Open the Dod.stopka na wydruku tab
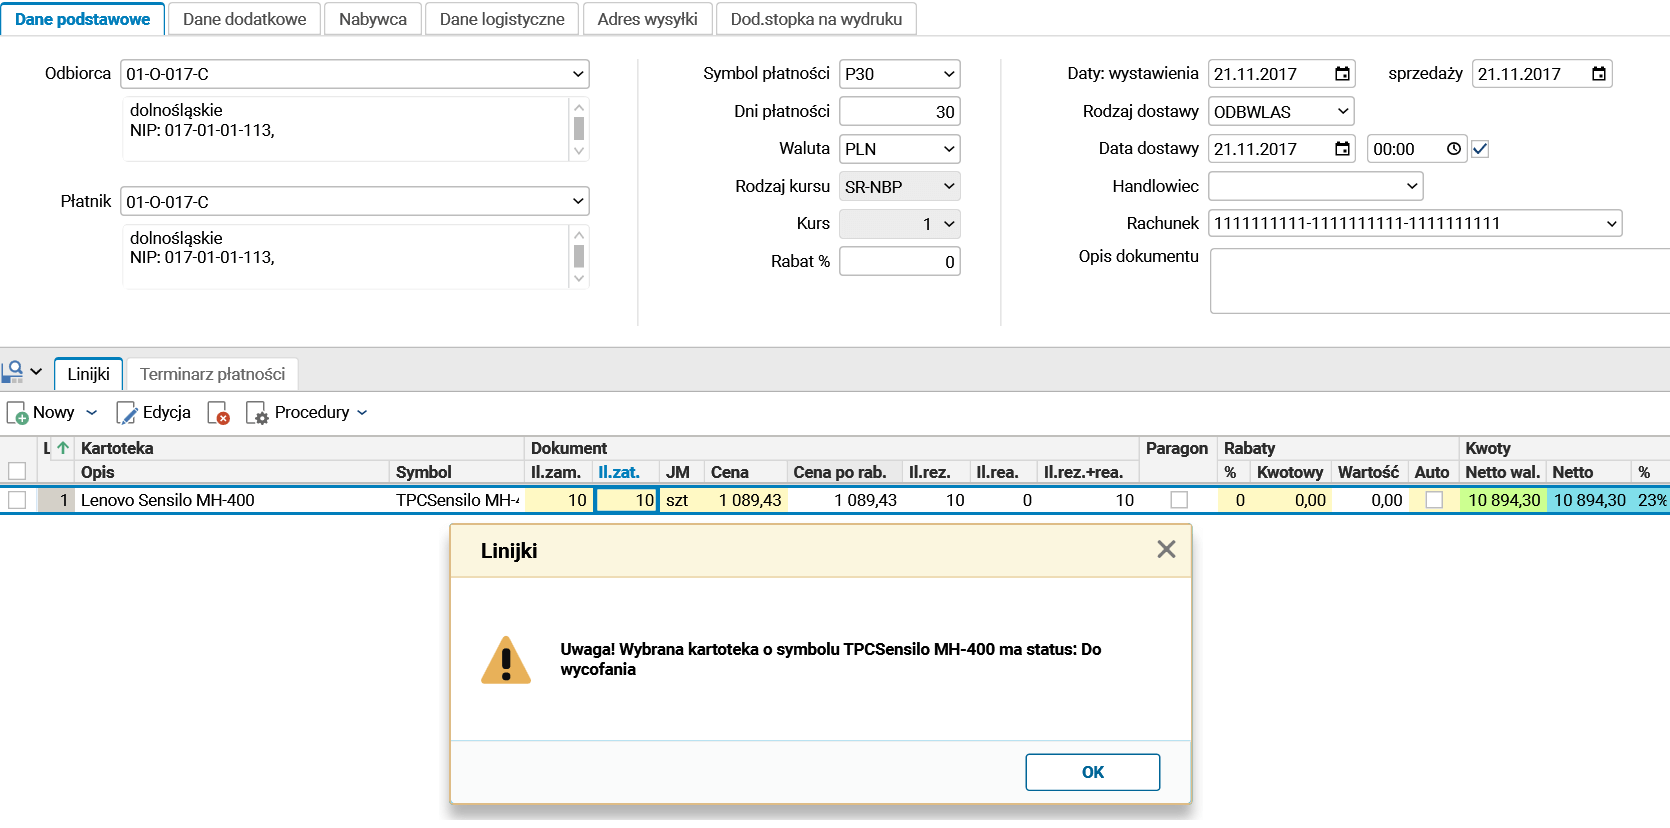 [816, 19]
